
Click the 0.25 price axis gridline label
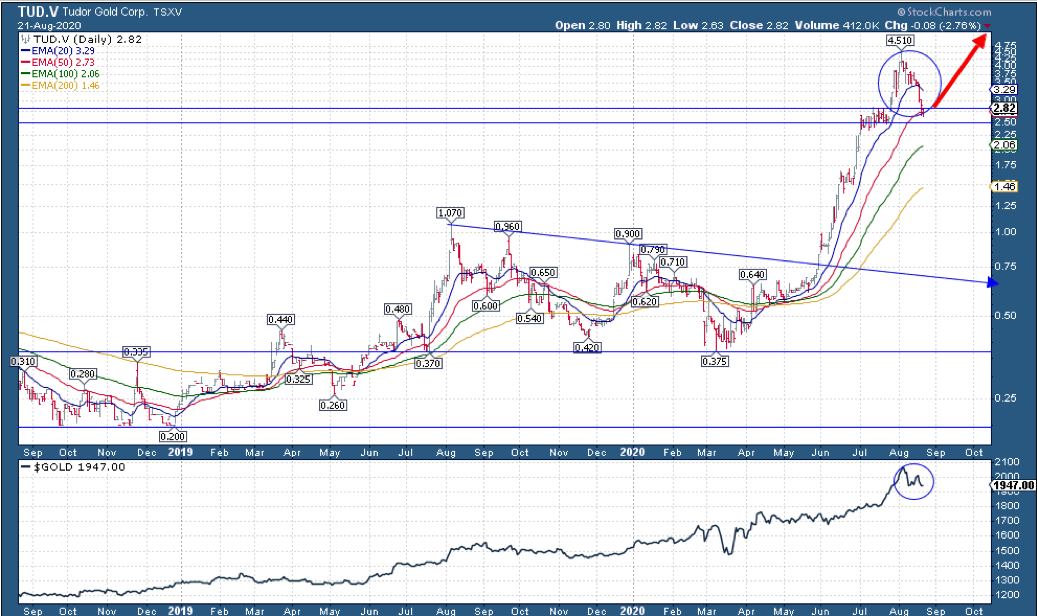(x=1005, y=398)
